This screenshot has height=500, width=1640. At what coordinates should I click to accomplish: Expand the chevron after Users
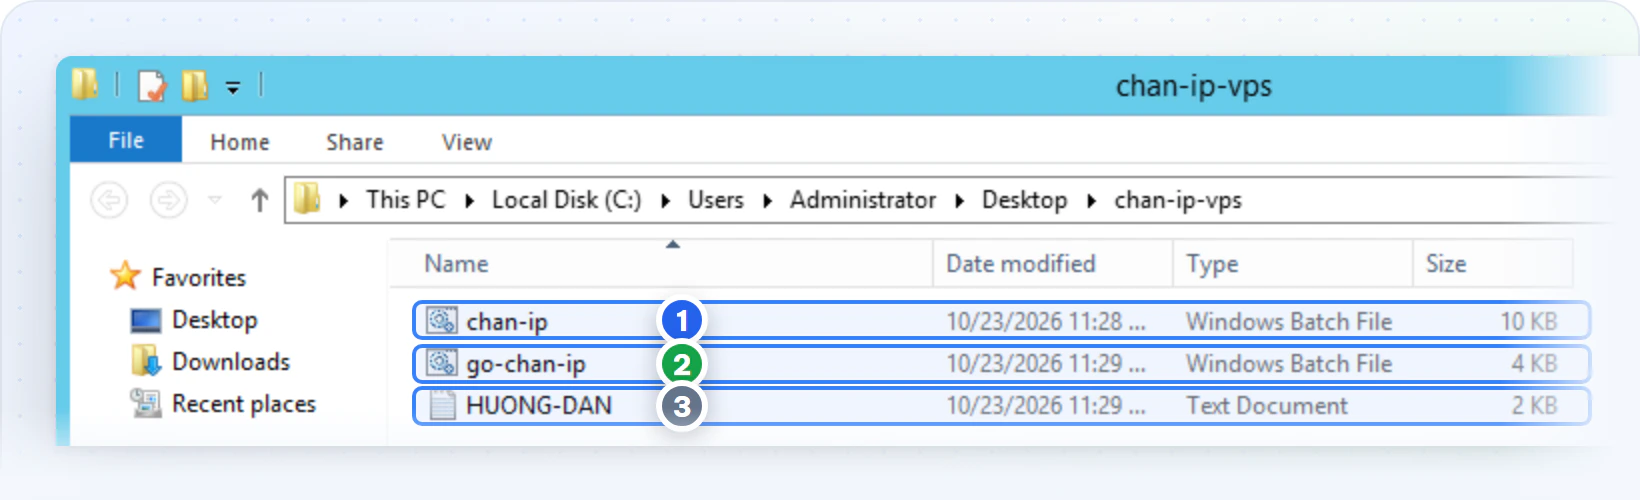[x=767, y=200]
